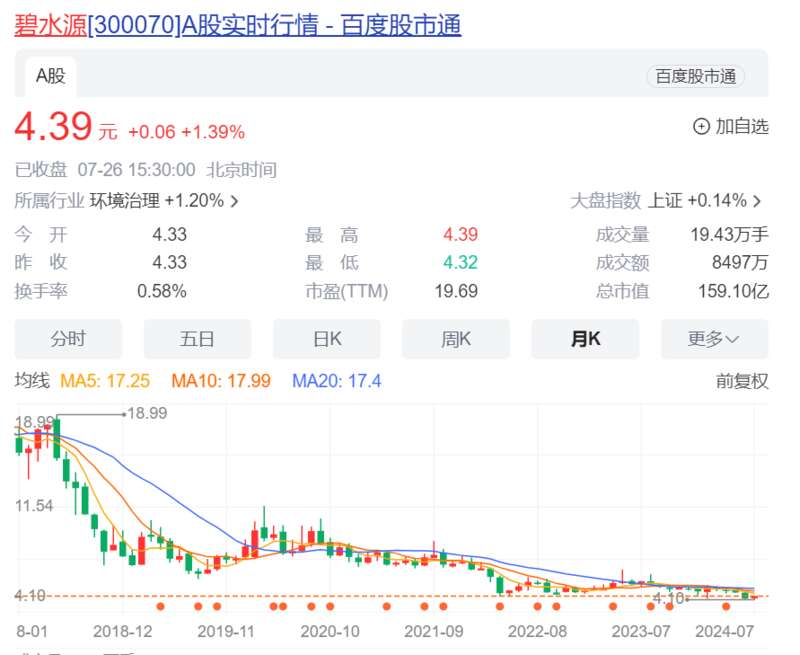Expand the 上证 index chevron arrow
This screenshot has width=800, height=655.
[757, 201]
